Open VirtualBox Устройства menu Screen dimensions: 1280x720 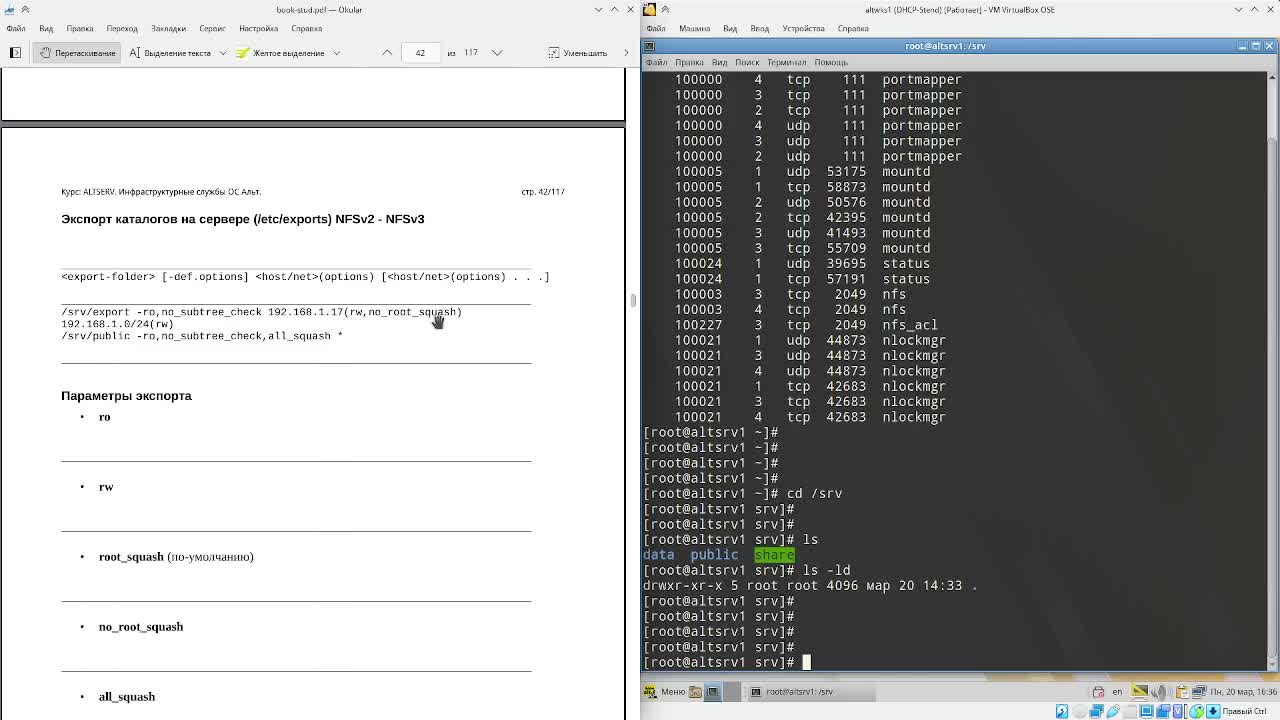[x=804, y=28]
